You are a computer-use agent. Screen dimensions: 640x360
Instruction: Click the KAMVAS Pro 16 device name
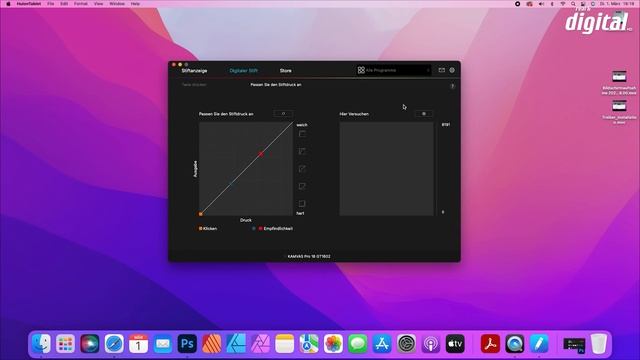309,256
